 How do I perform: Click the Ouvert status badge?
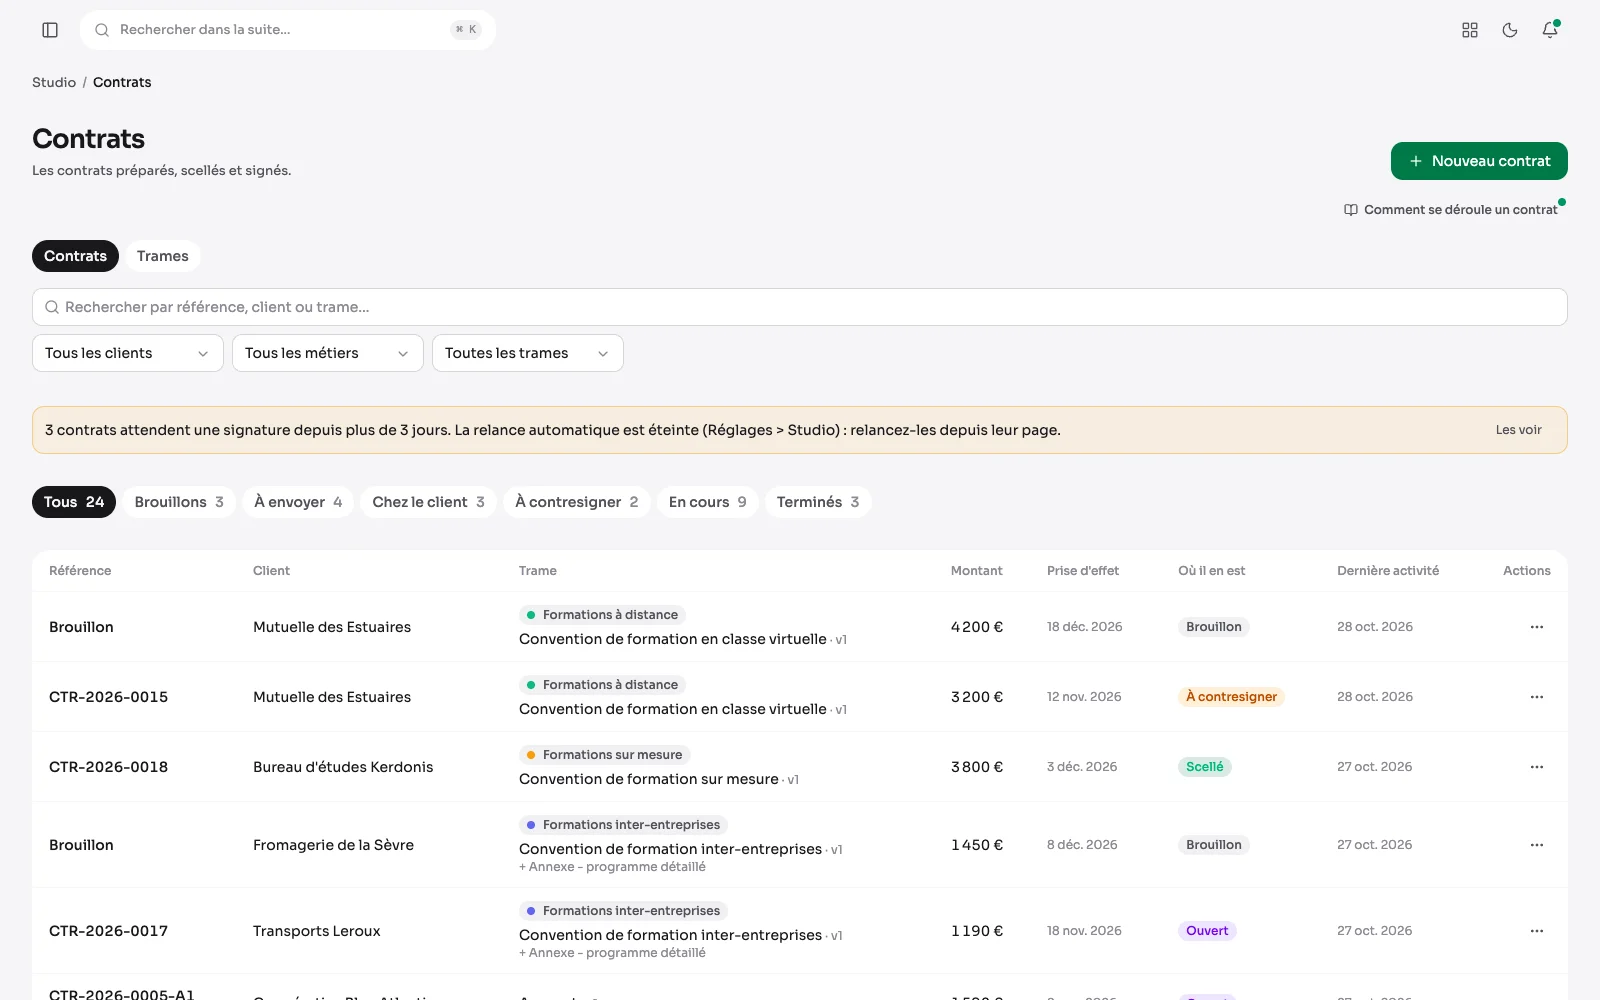(1207, 931)
